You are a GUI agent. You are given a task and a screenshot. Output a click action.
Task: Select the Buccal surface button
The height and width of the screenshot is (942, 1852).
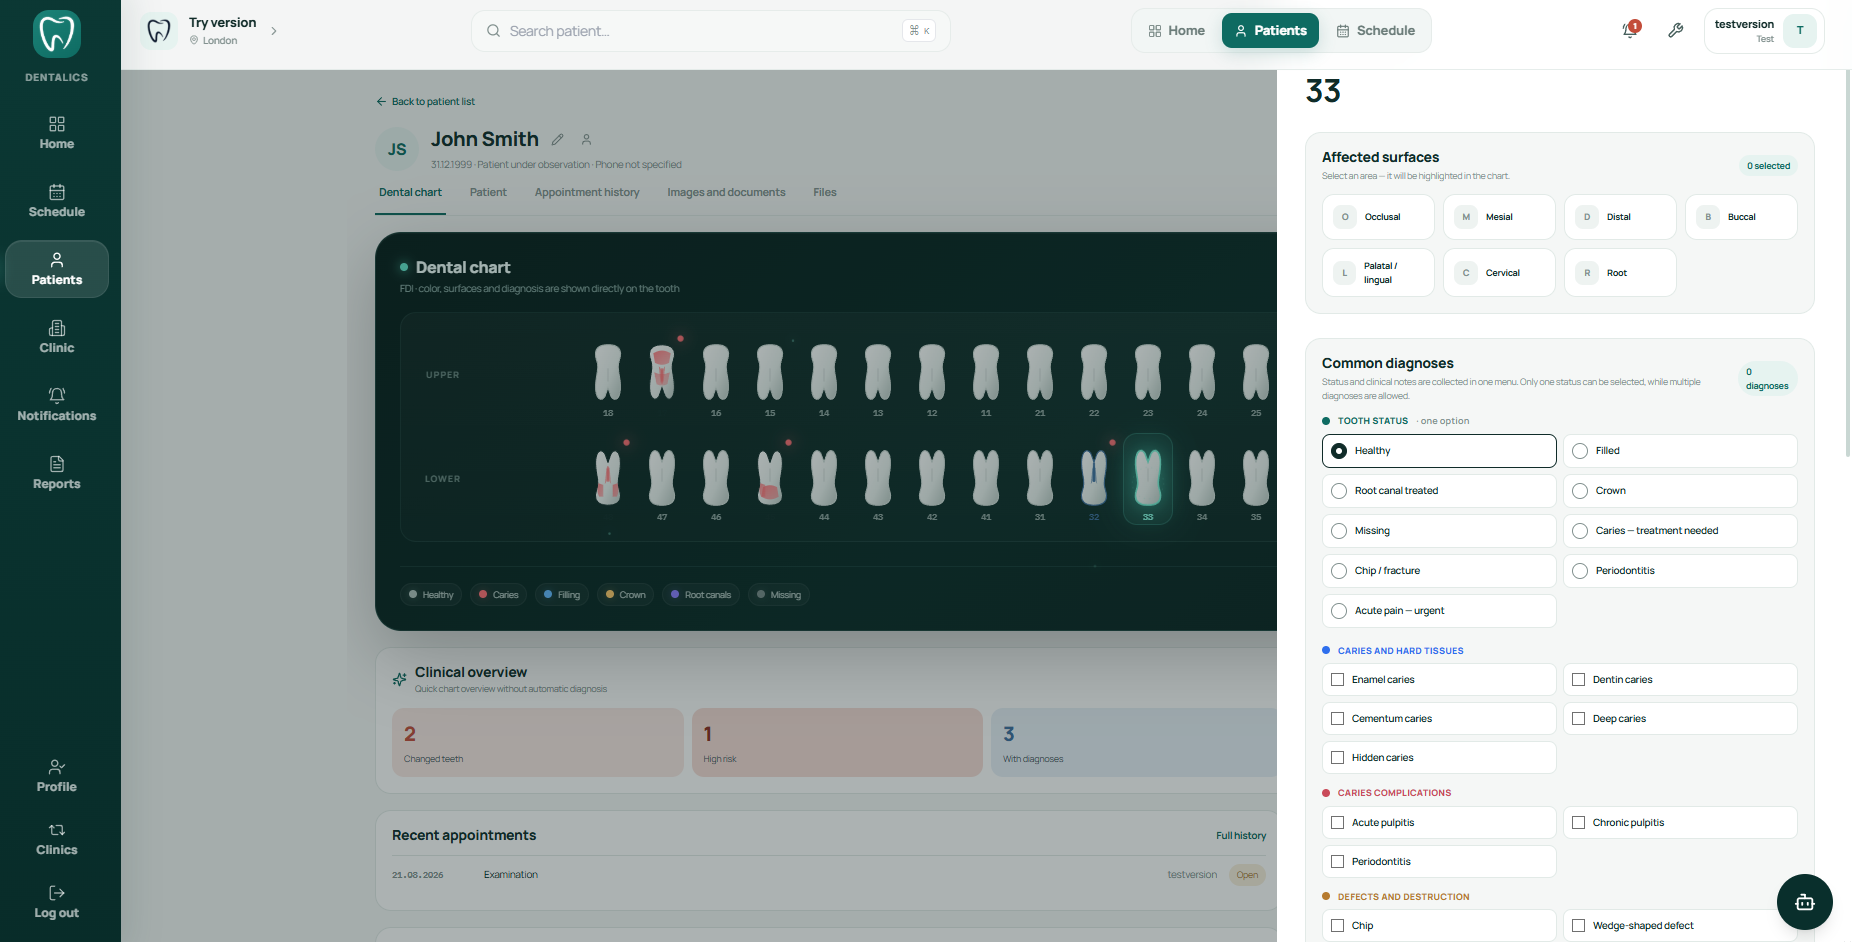click(1741, 217)
